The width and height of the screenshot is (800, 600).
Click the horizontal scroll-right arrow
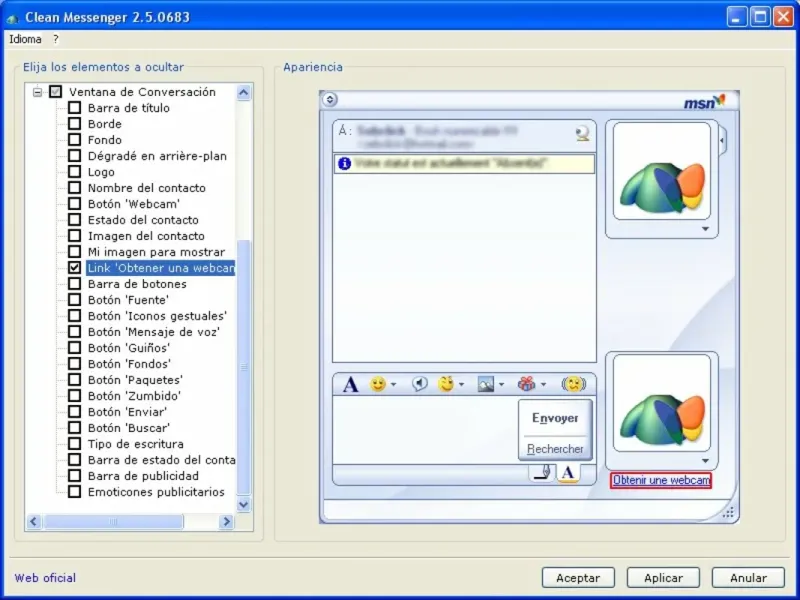coord(227,521)
